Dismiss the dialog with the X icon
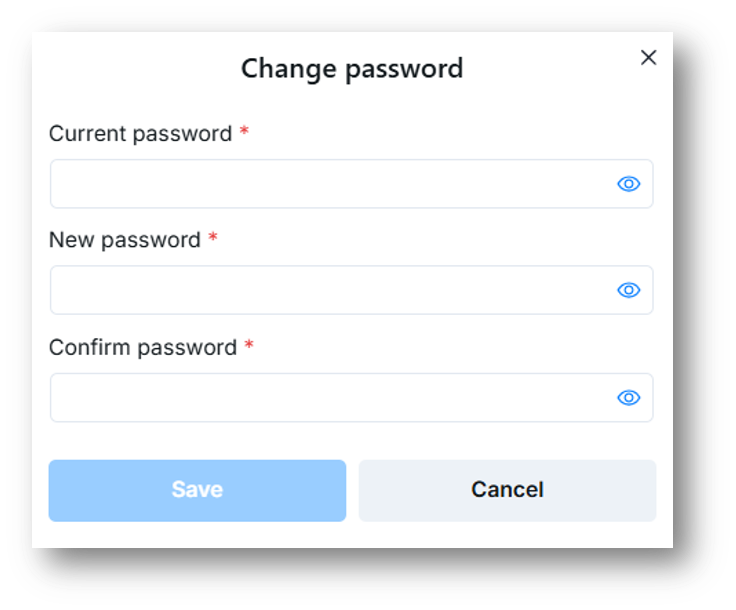 (648, 58)
